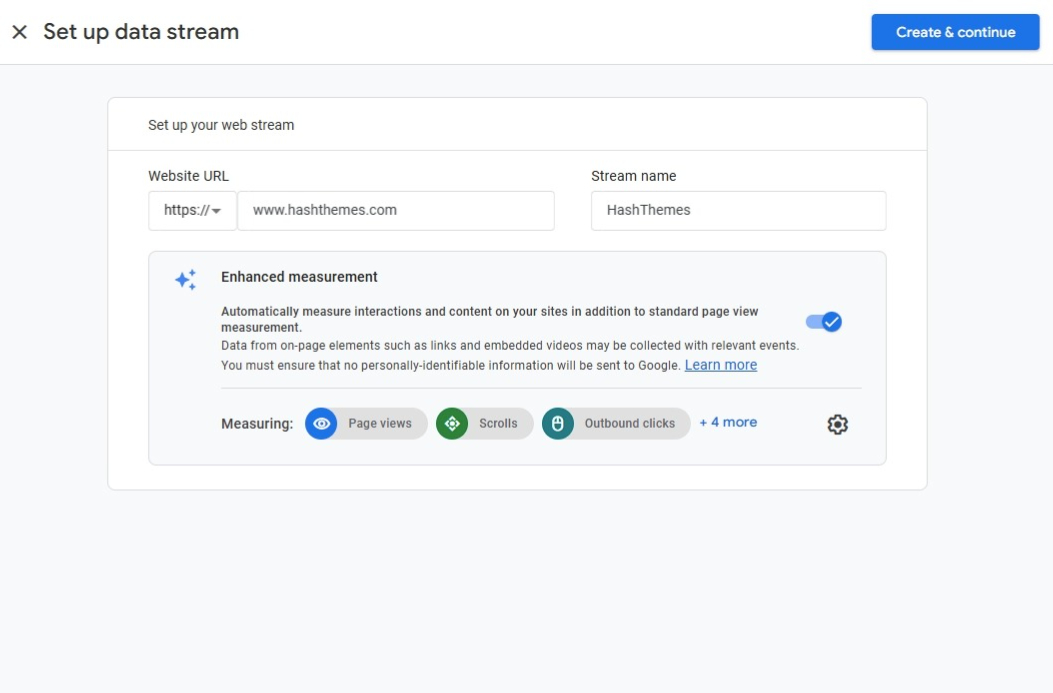
Task: Click the Measuring: label
Action: [x=257, y=424]
